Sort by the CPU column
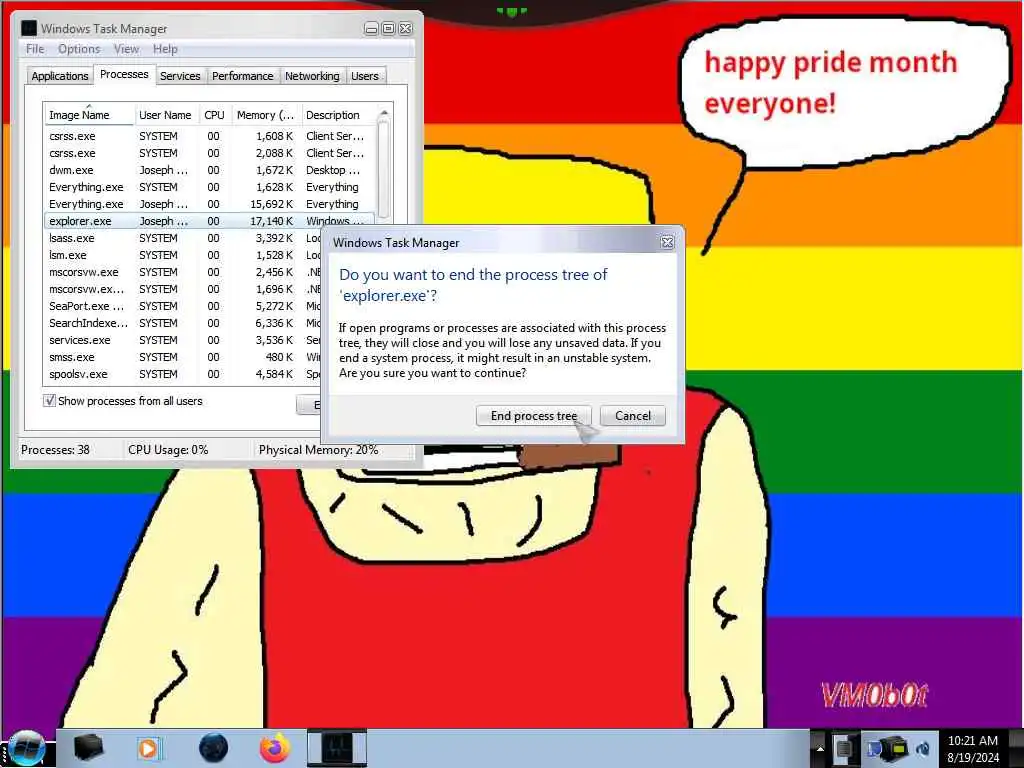Image resolution: width=1024 pixels, height=768 pixels. coord(214,115)
